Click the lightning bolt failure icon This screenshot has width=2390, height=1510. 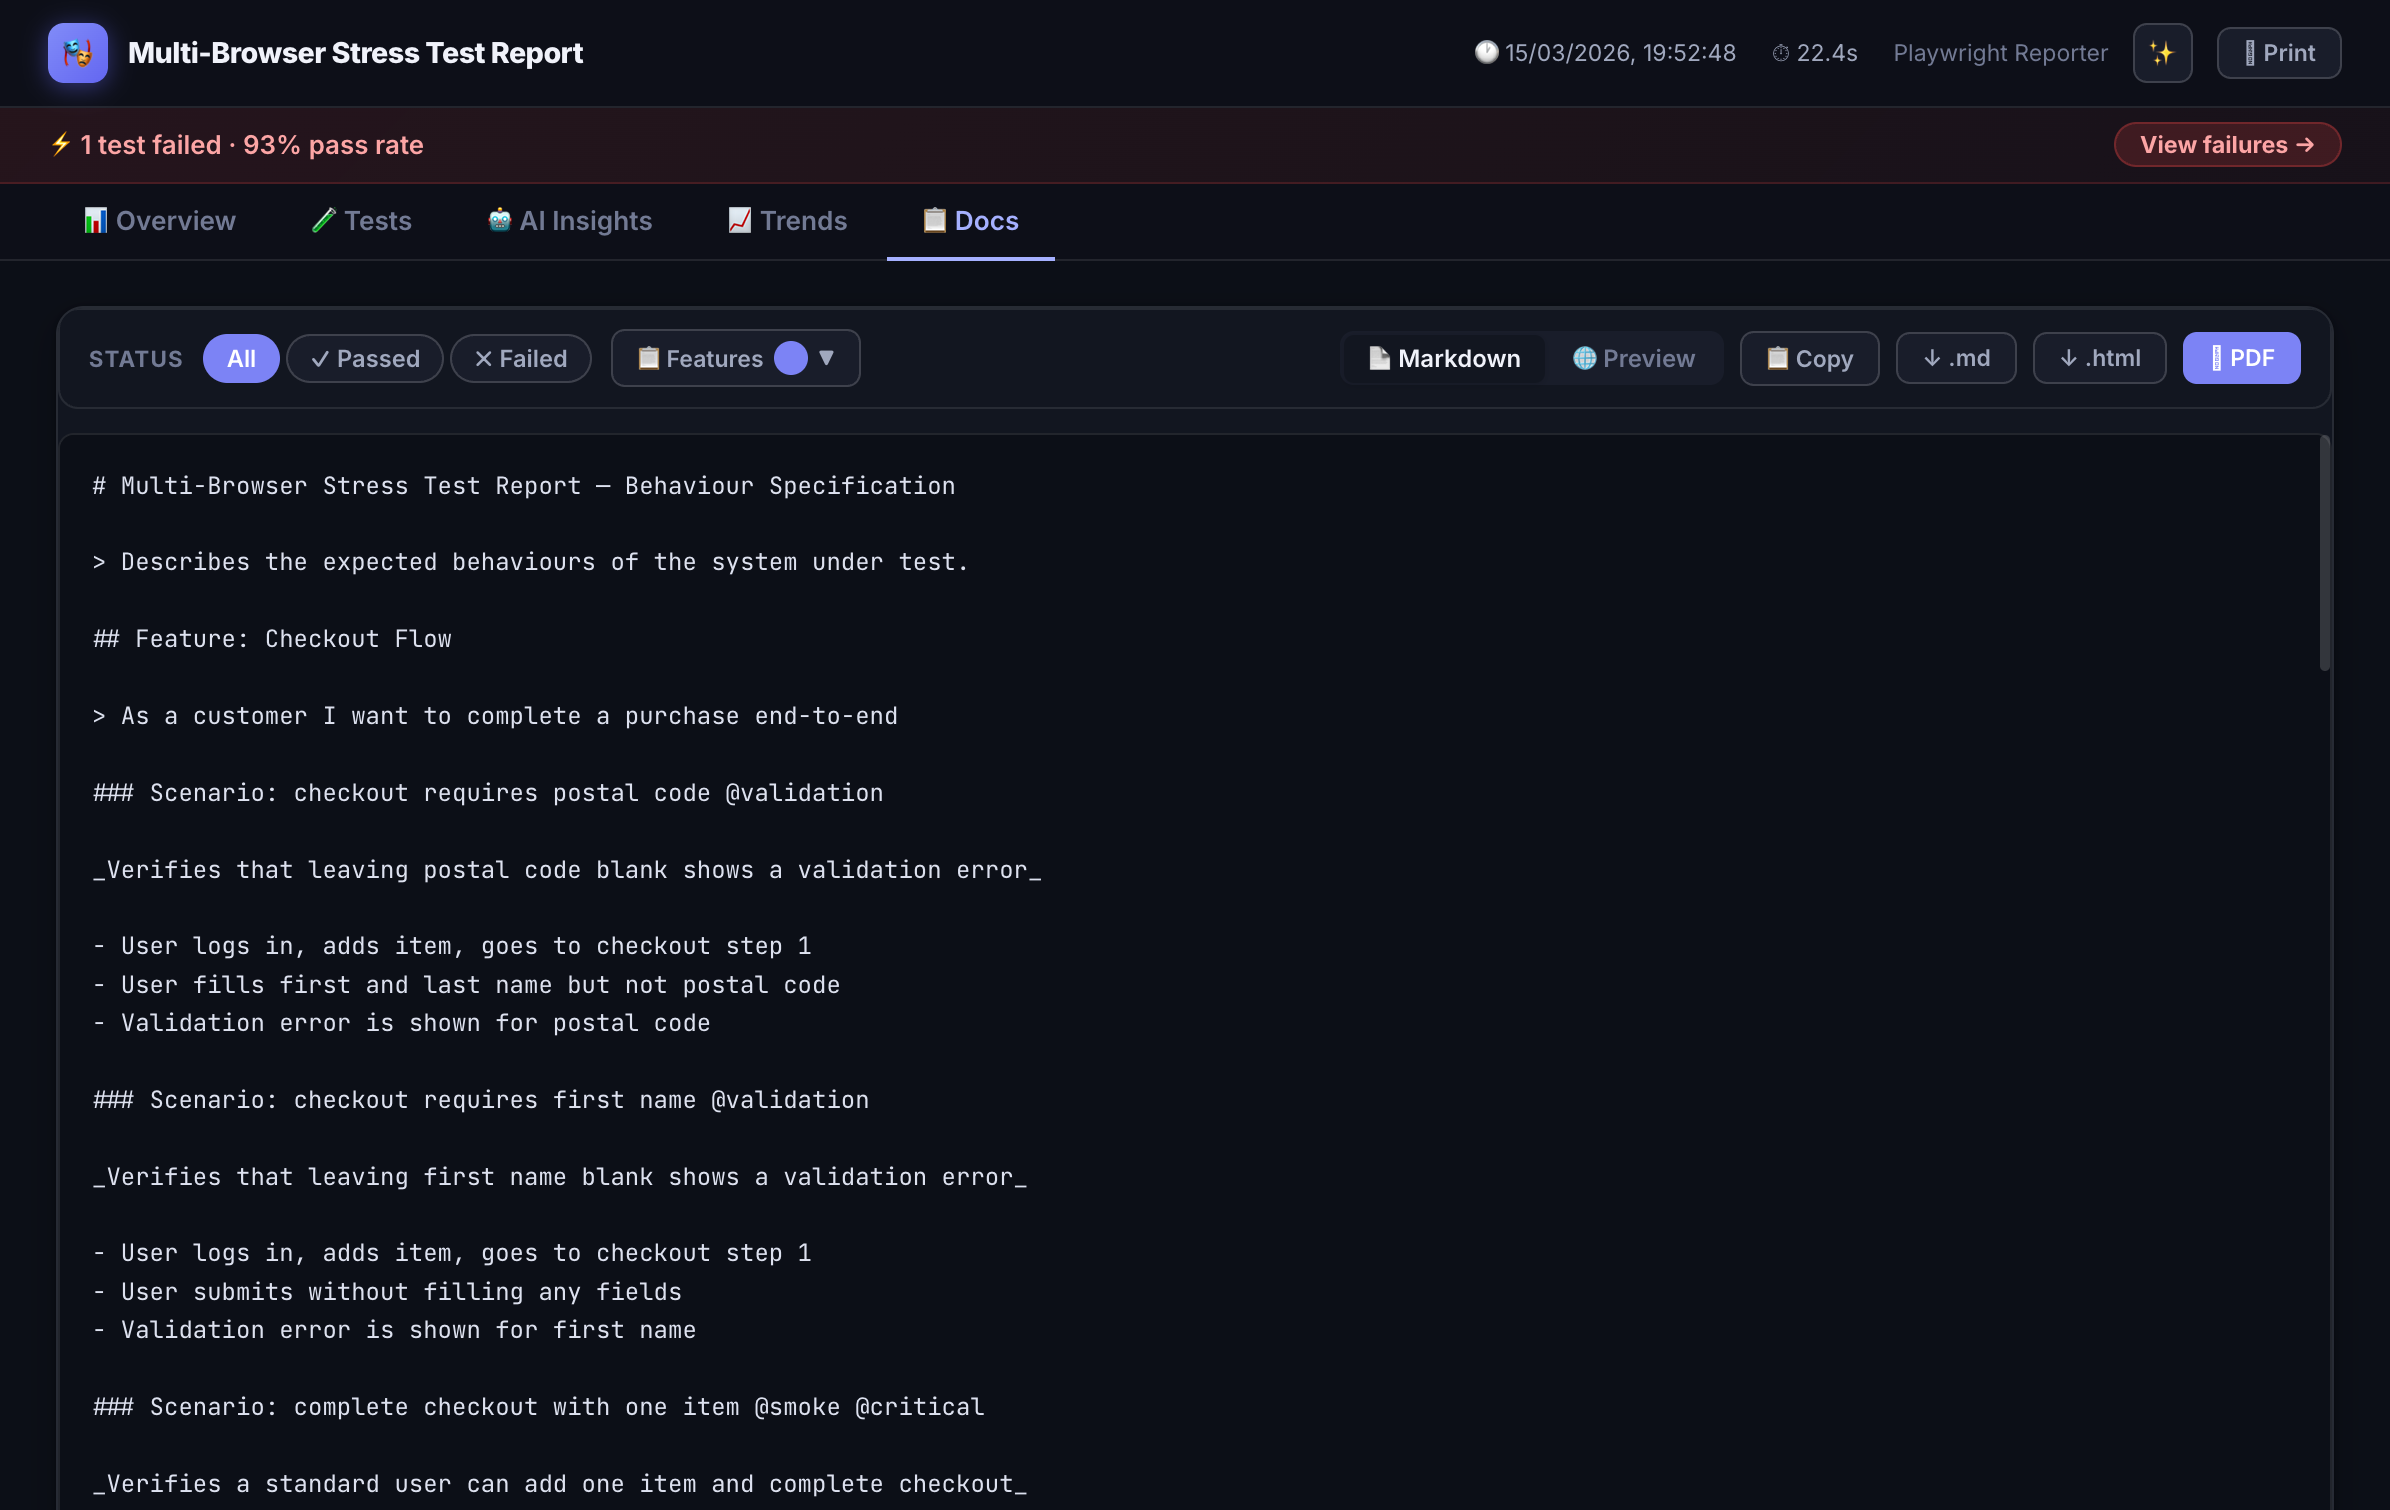[x=61, y=144]
